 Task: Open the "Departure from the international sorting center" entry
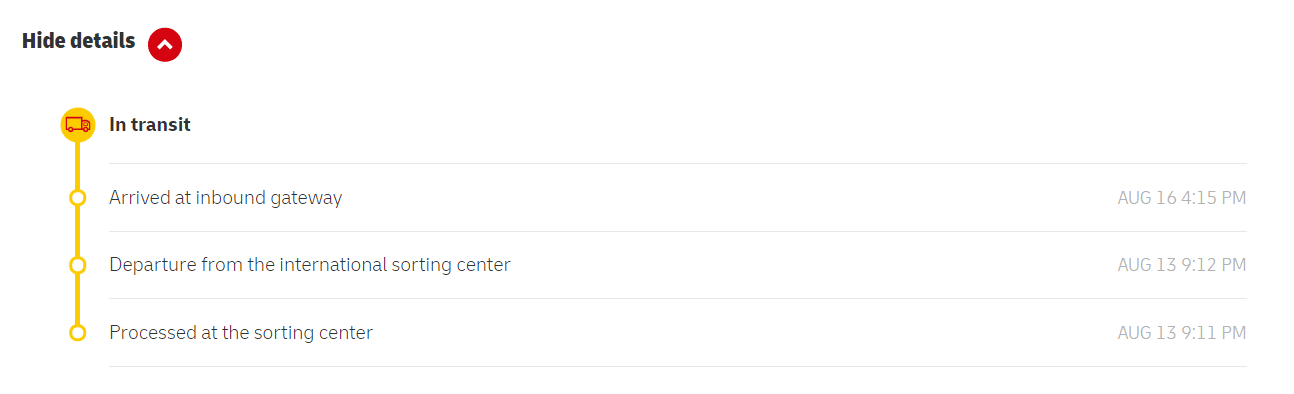coord(310,265)
